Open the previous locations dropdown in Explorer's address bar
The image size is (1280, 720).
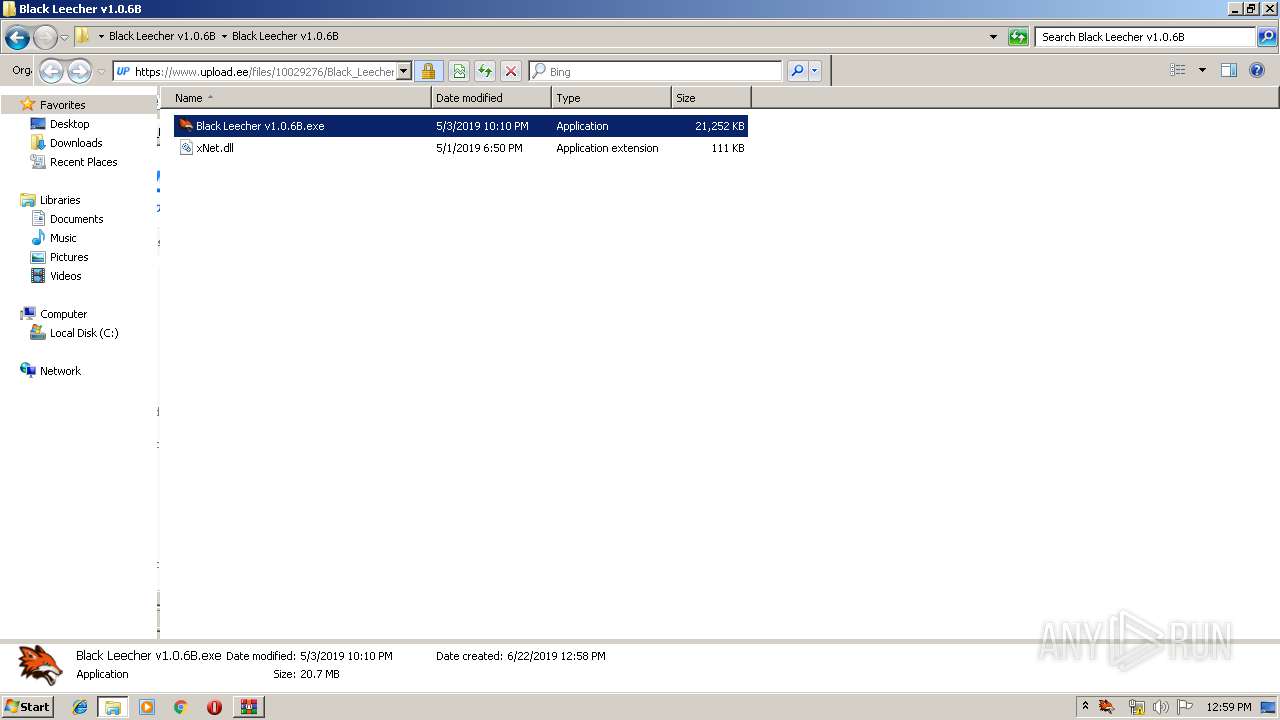coord(993,37)
